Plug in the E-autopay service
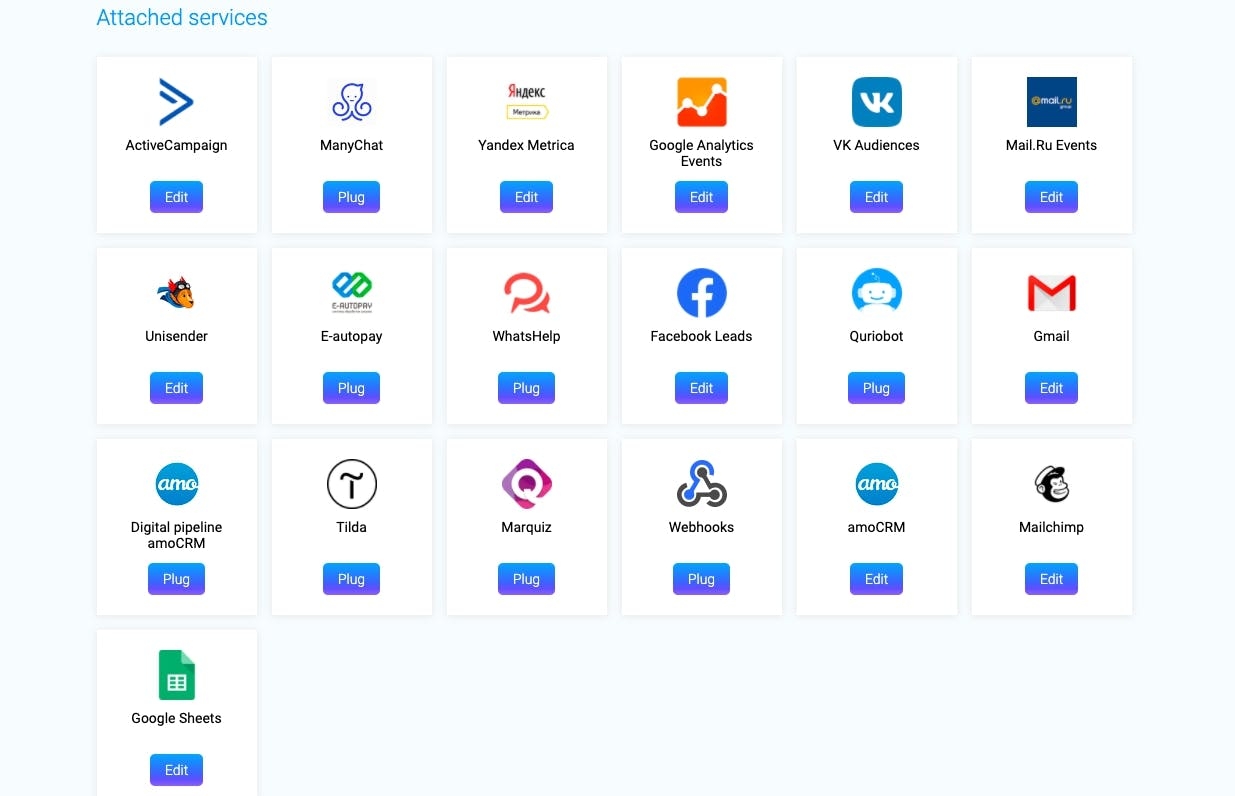Viewport: 1235px width, 796px height. (351, 388)
